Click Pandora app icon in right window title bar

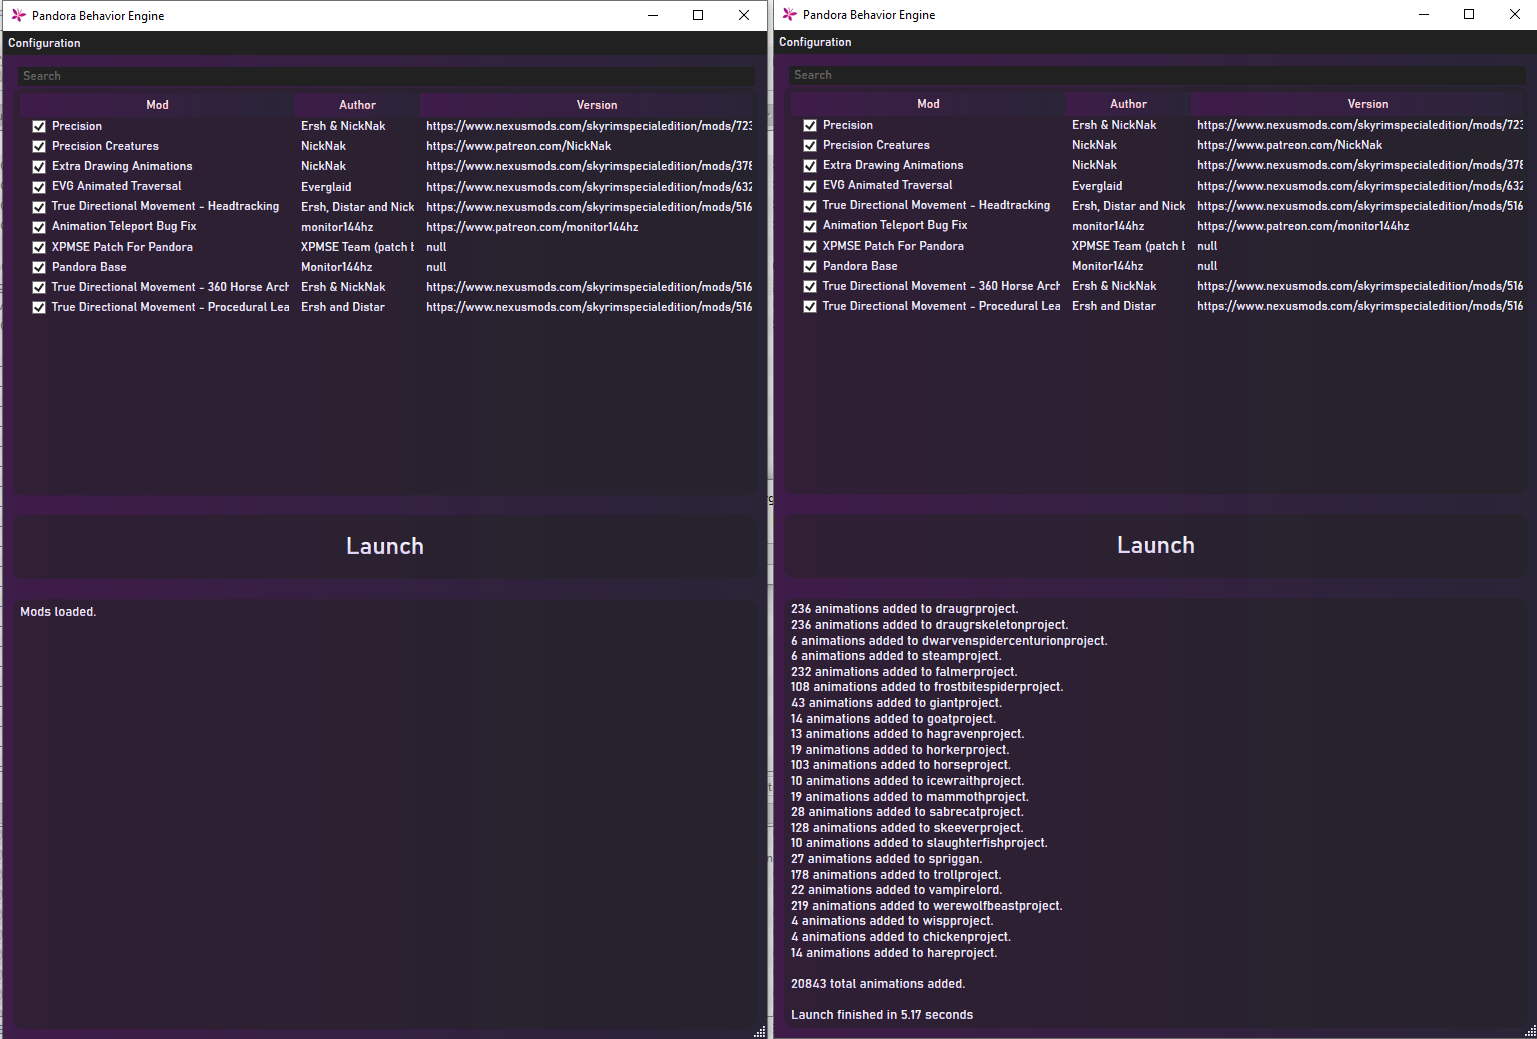pos(789,14)
